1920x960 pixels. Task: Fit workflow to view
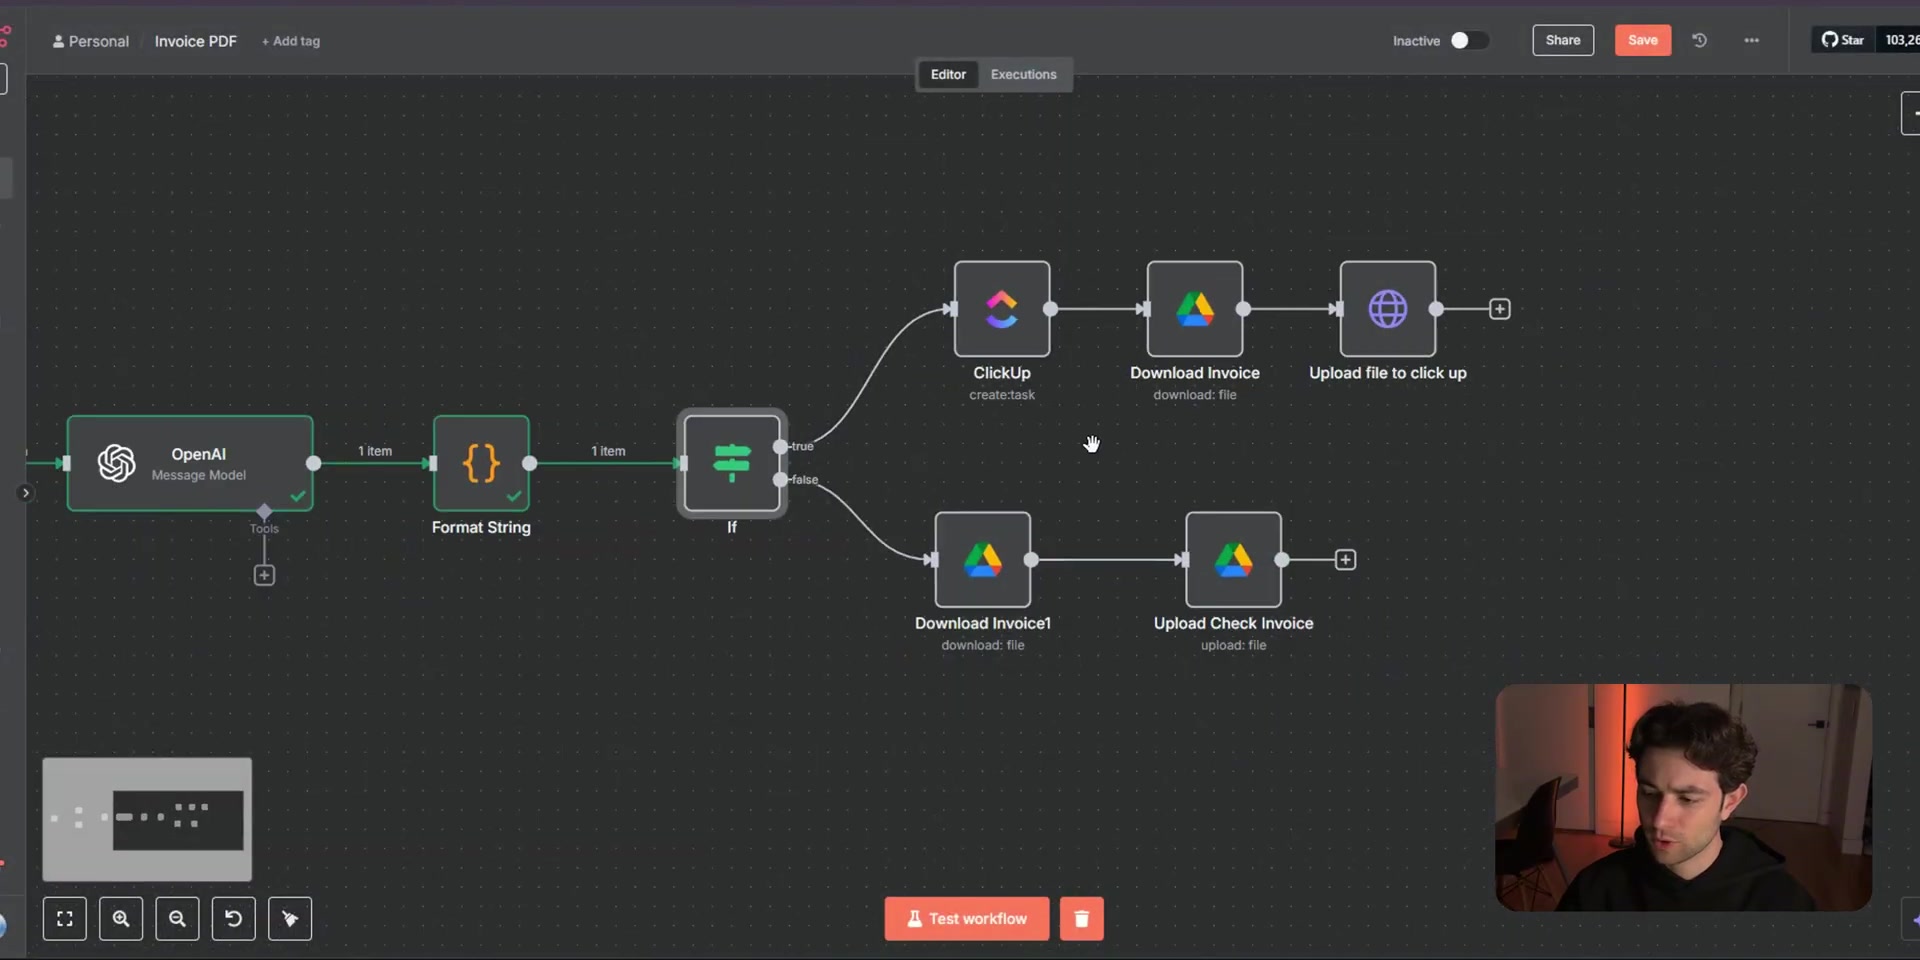pyautogui.click(x=65, y=919)
